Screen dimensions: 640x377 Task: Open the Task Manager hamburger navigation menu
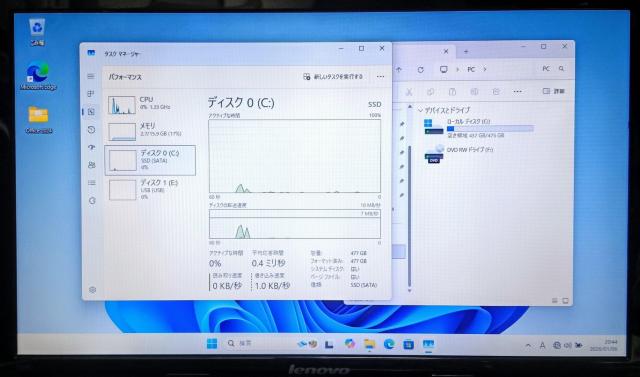click(91, 76)
